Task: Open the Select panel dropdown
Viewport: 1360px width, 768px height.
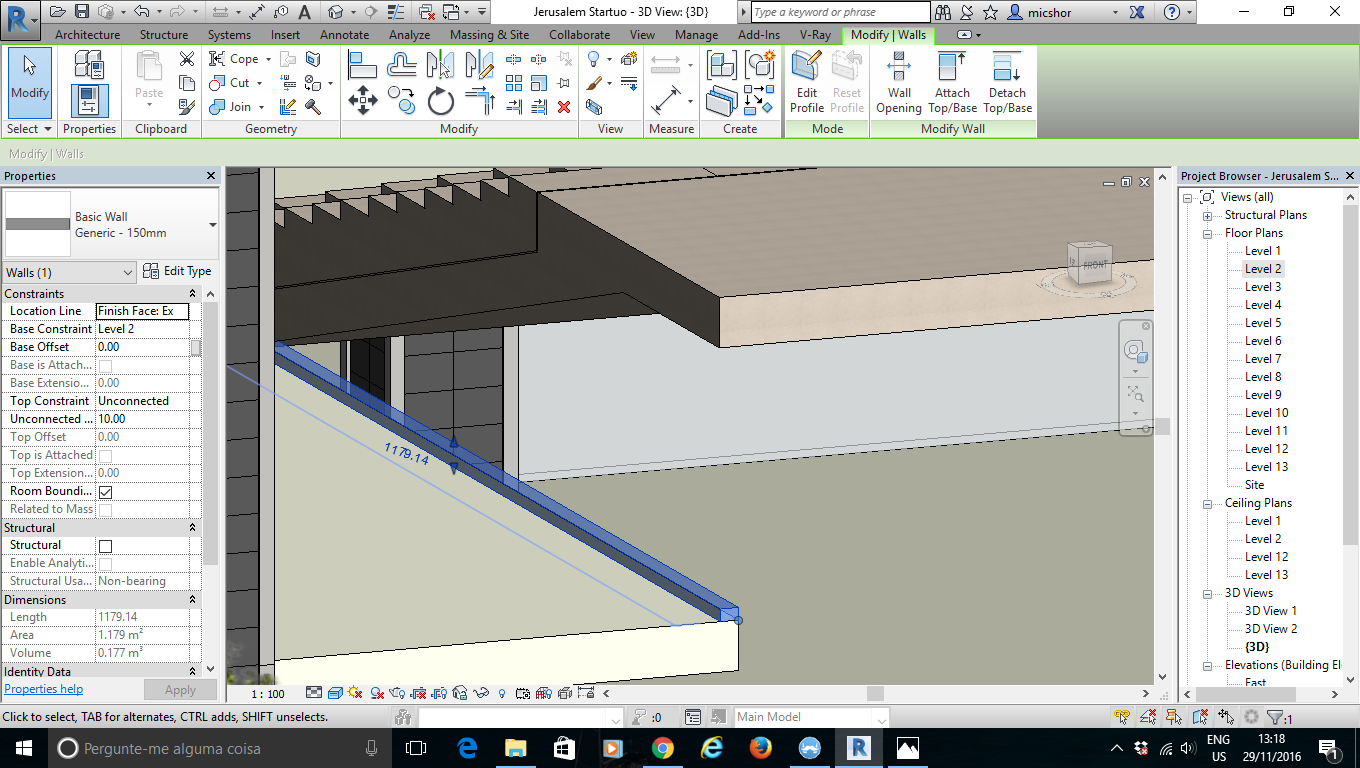Action: click(29, 129)
